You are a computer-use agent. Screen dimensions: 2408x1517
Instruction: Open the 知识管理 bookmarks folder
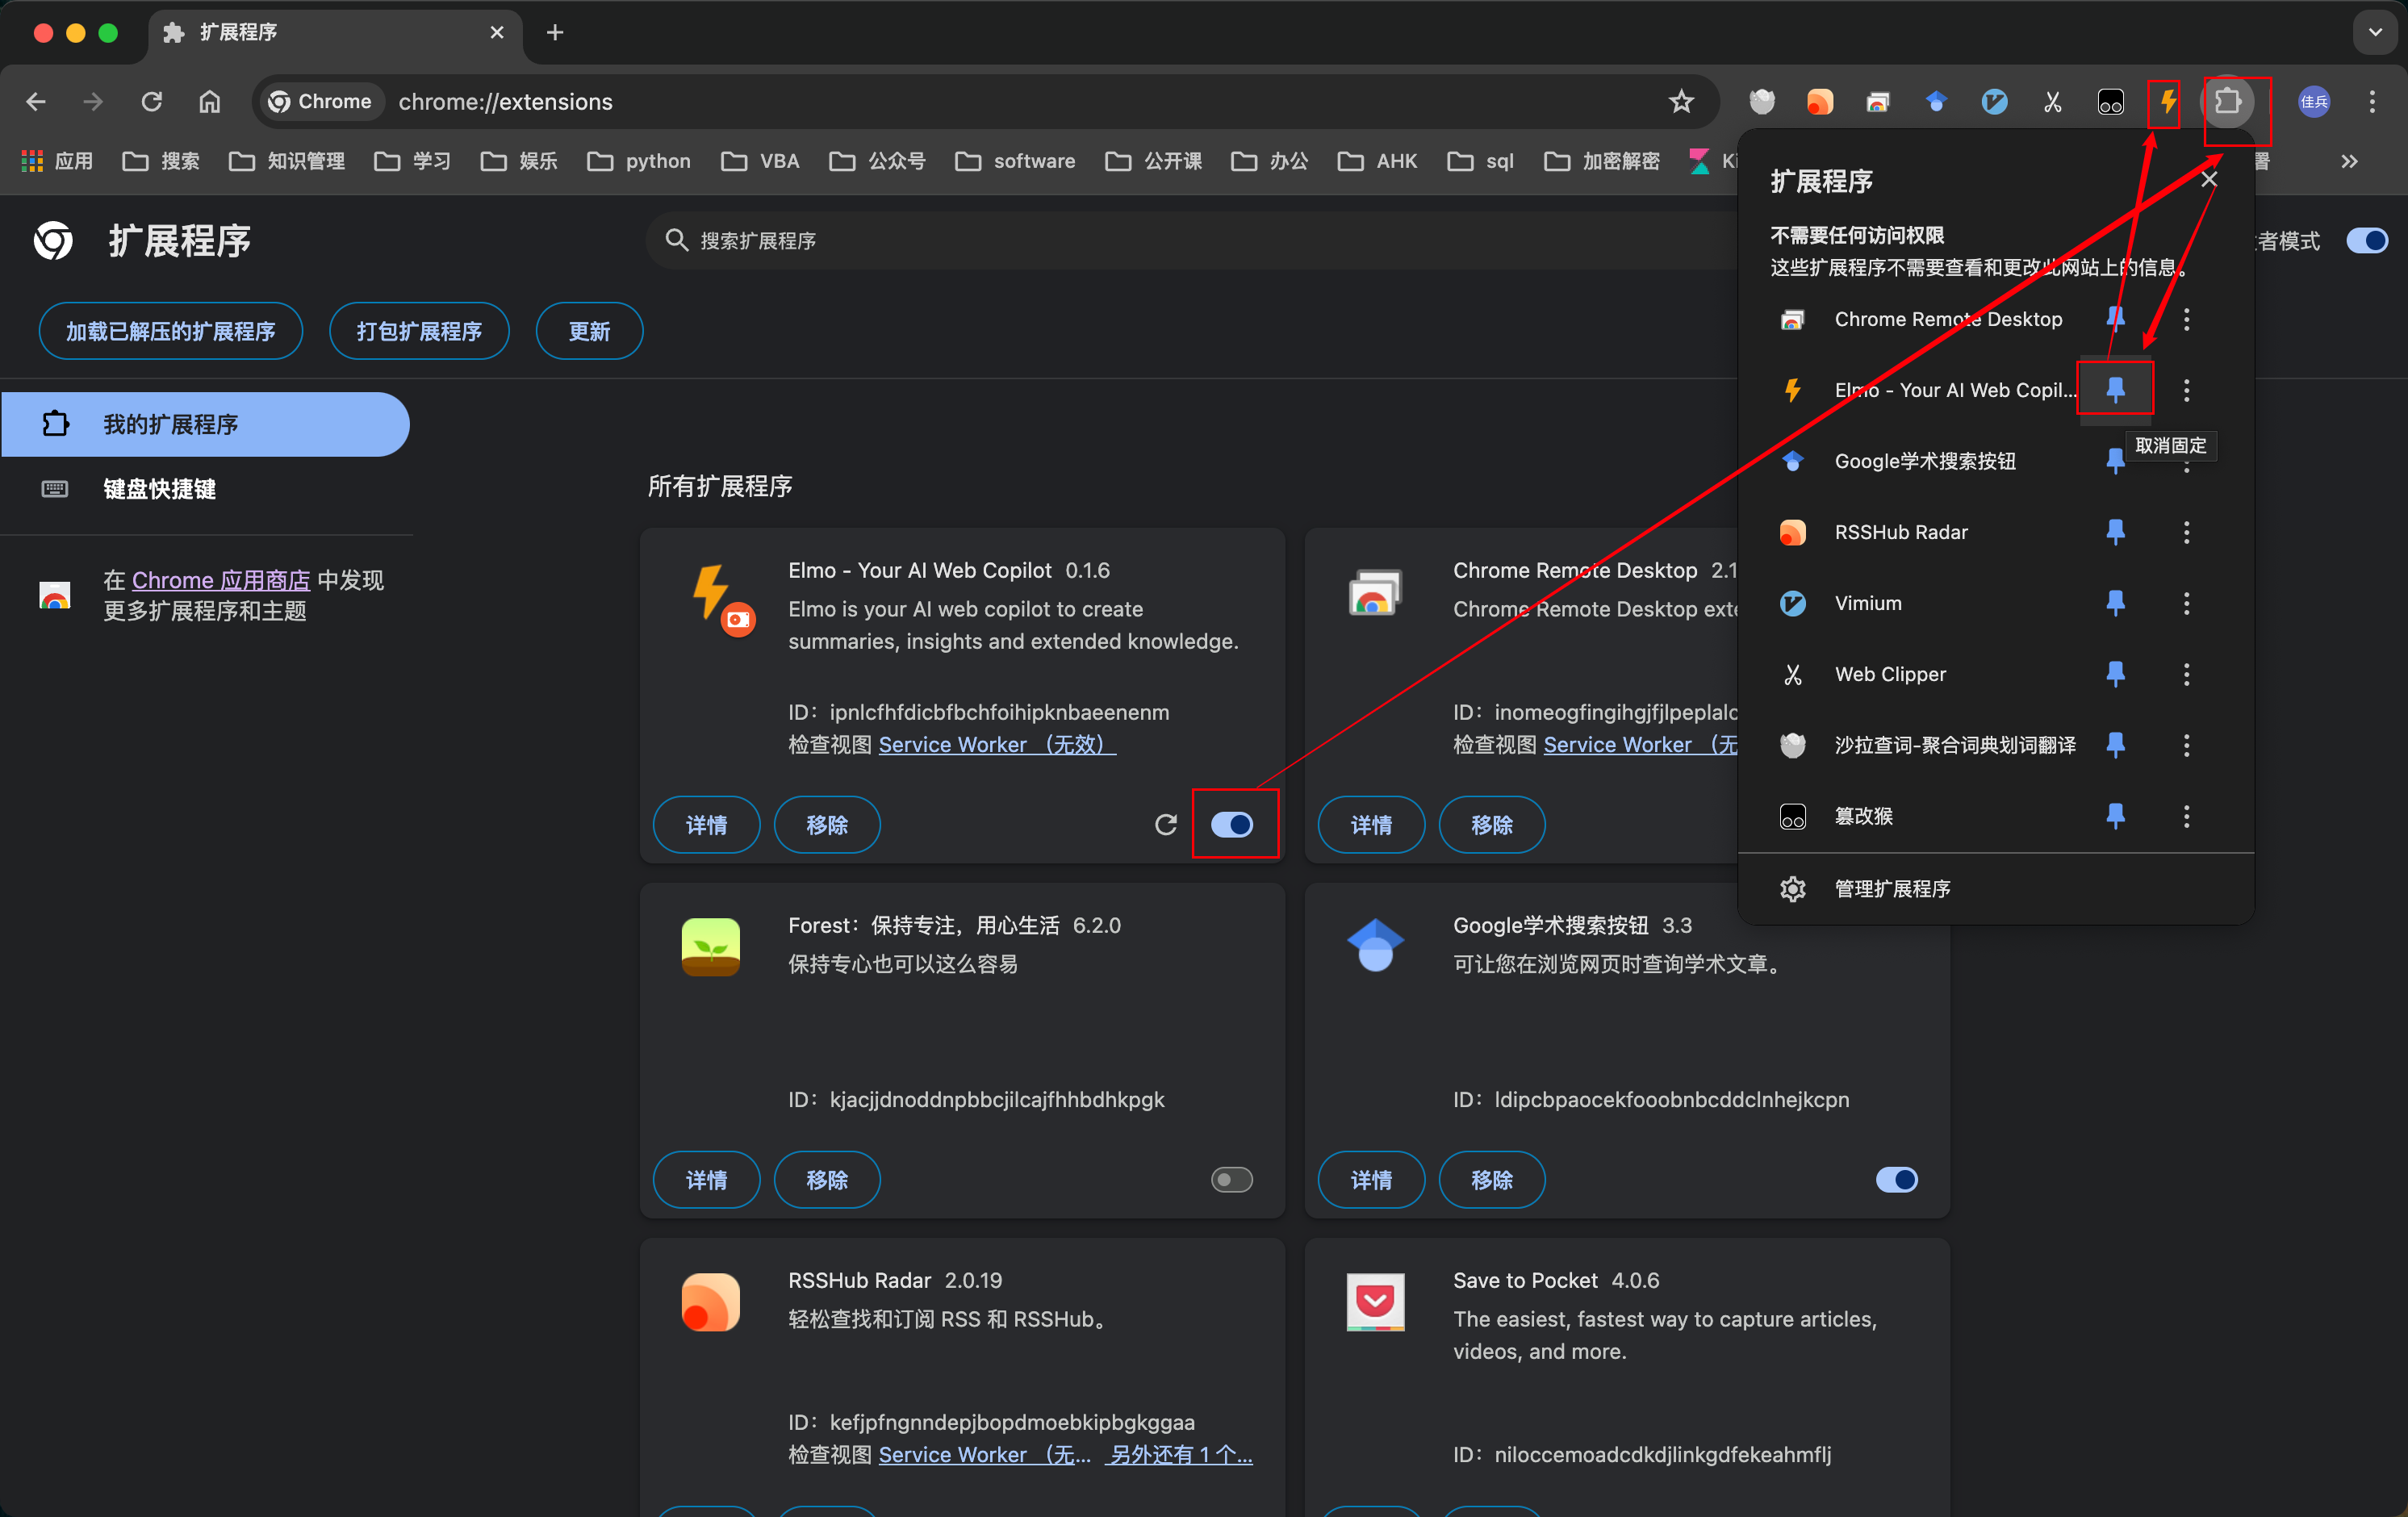click(x=287, y=161)
